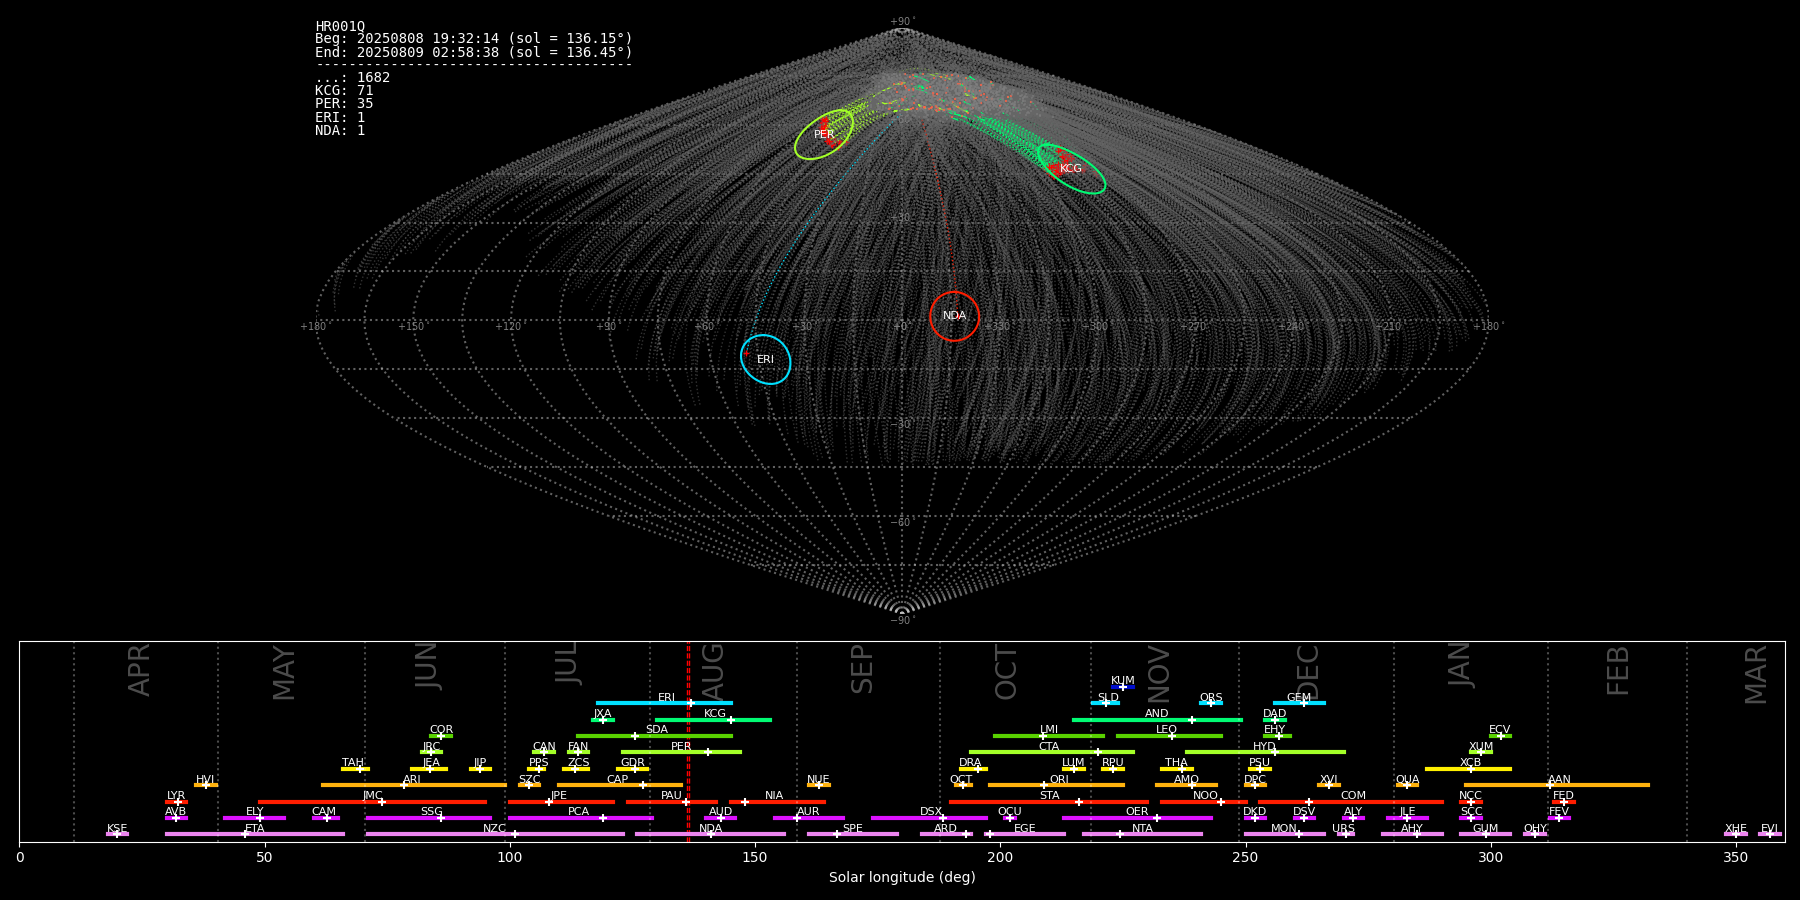The width and height of the screenshot is (1800, 900).
Task: Click the 'ERI: 1' legend count
Action: click(340, 118)
